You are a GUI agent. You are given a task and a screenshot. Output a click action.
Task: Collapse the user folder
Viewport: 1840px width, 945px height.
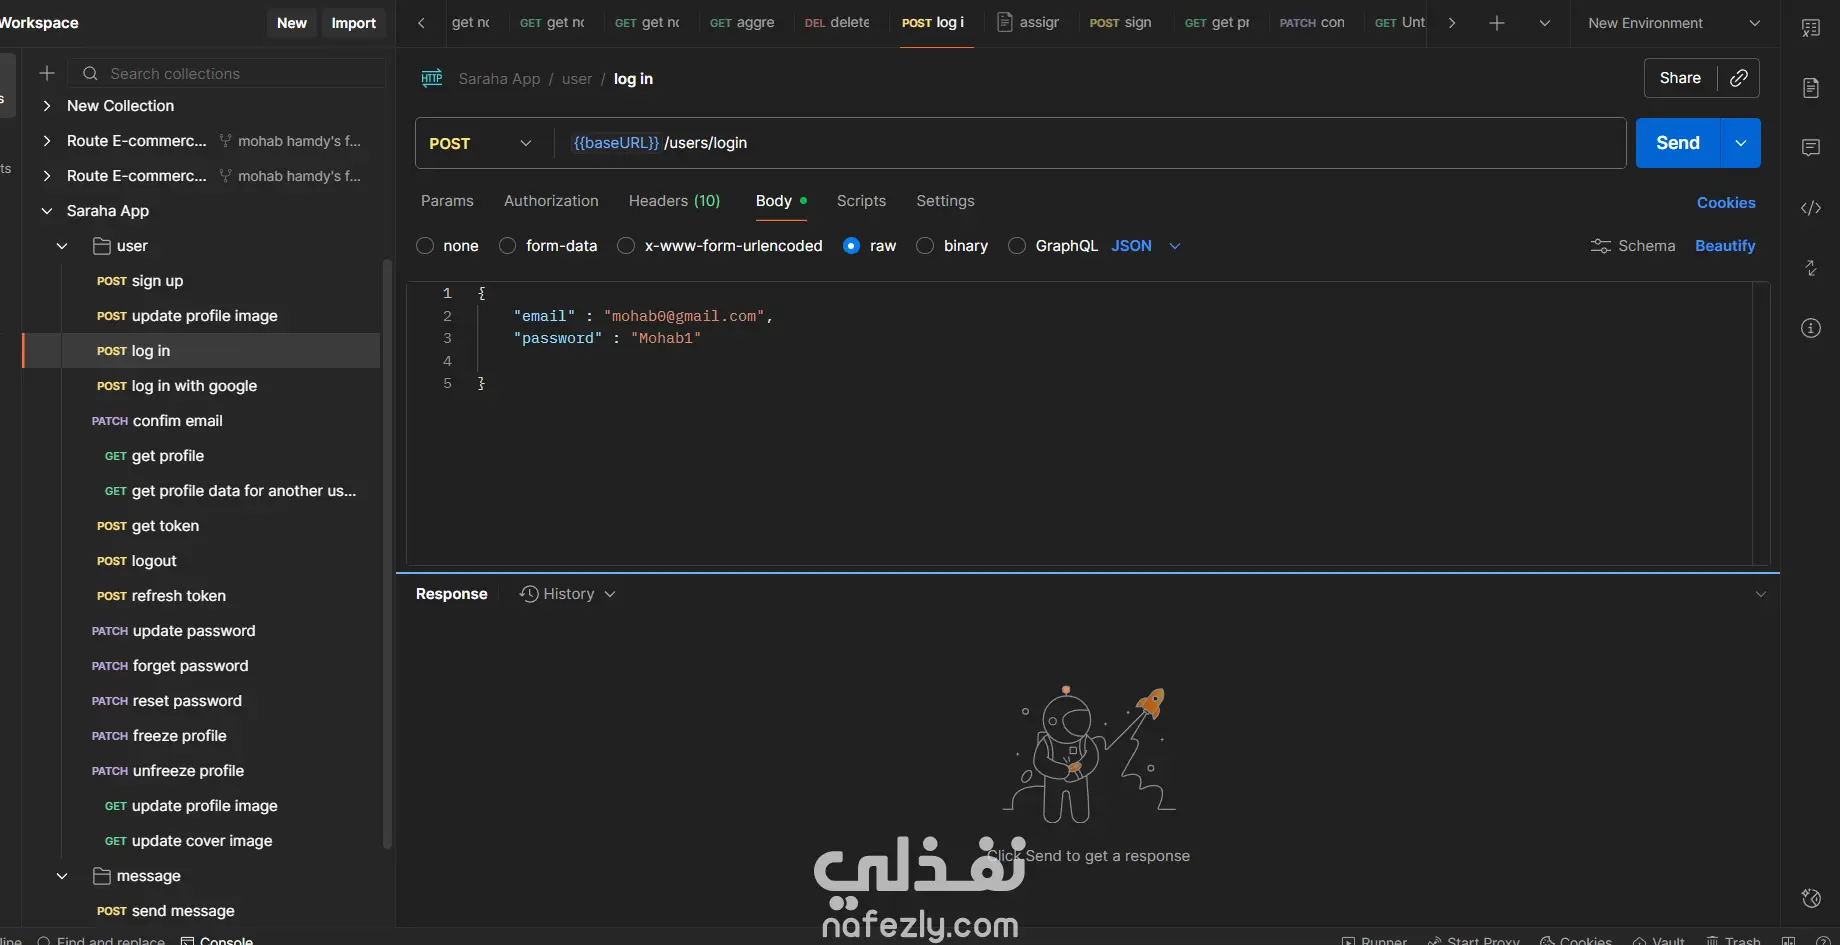click(x=62, y=246)
